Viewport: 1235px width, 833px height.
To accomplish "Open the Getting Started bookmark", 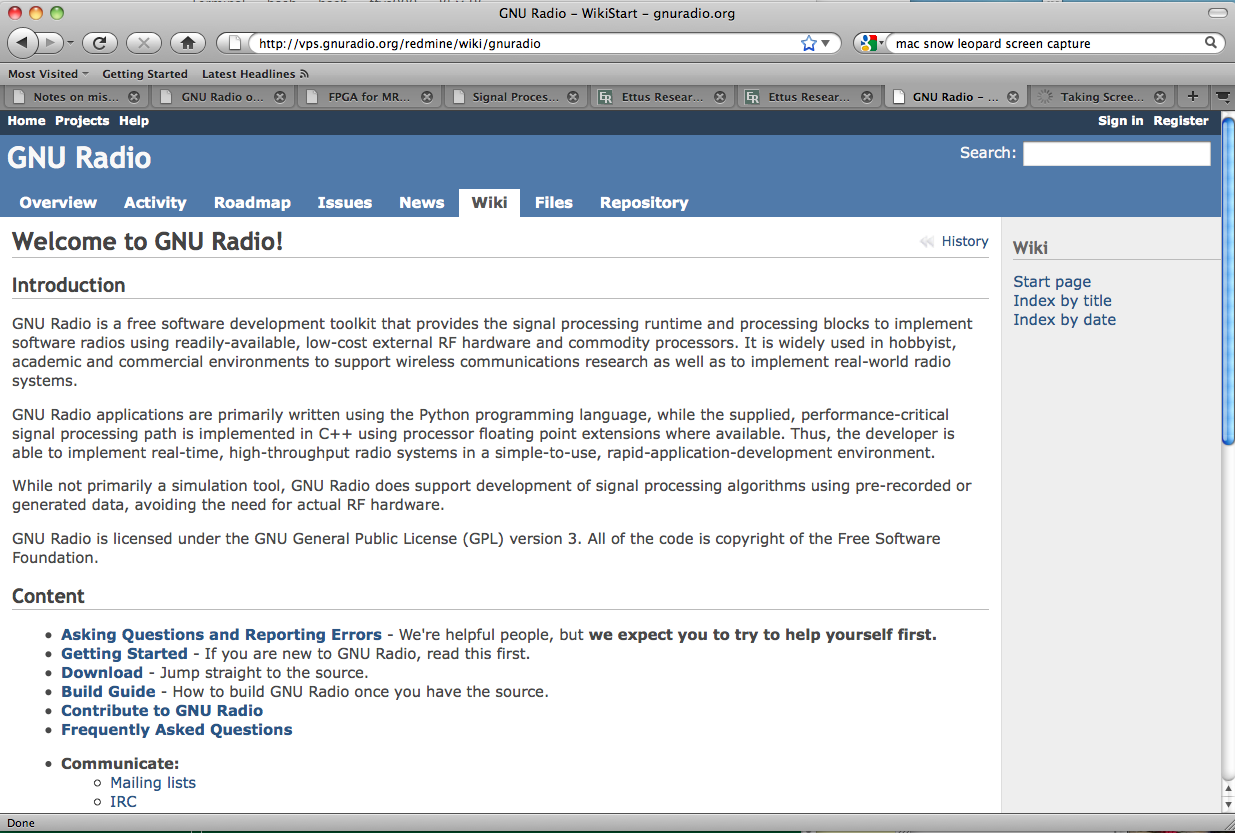I will point(145,74).
